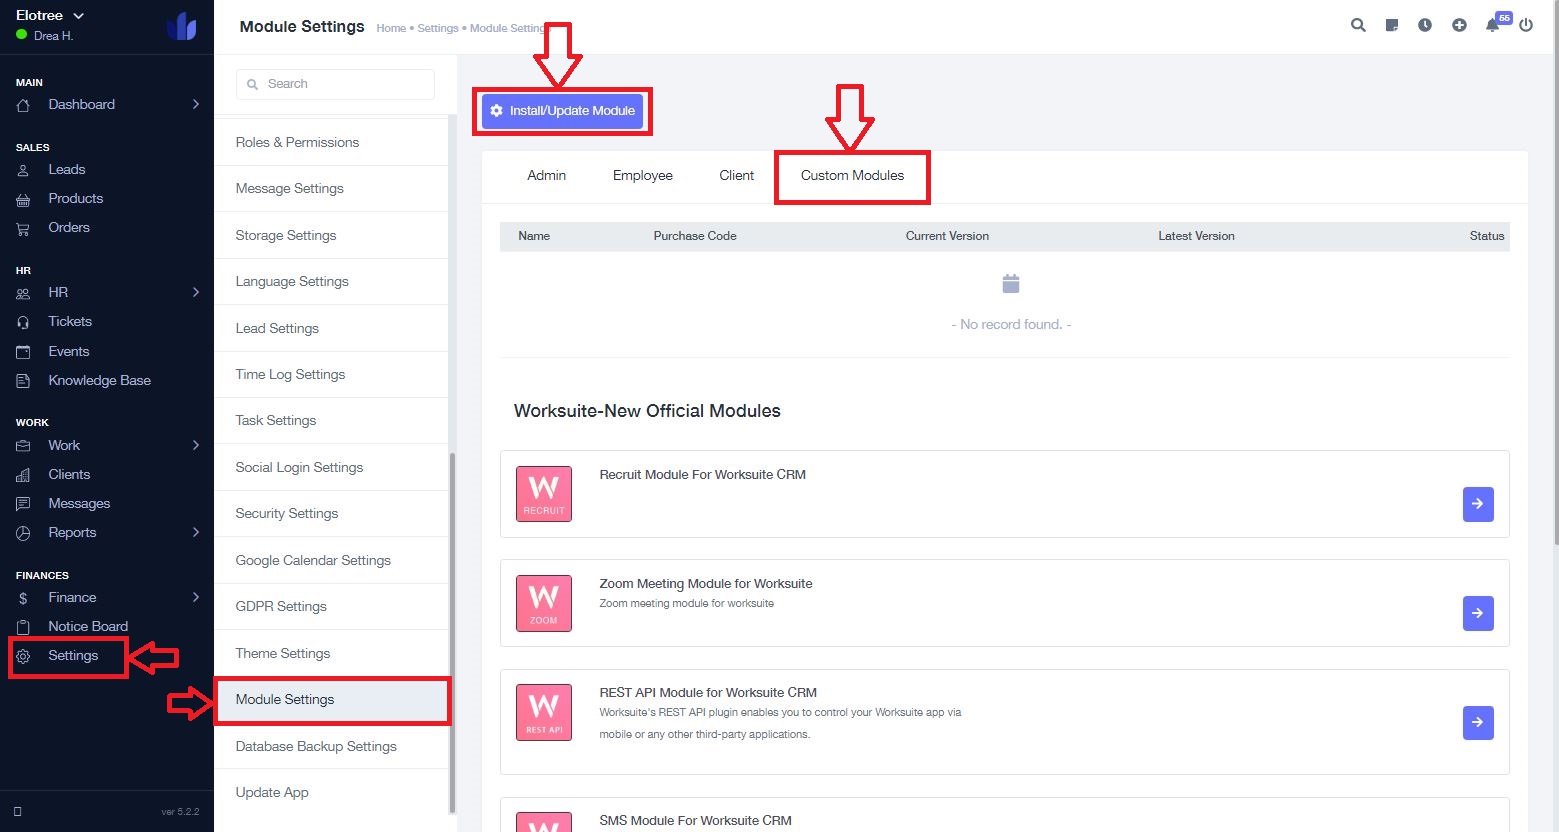Click the Leads person icon
Viewport: 1559px width, 832px height.
[x=23, y=170]
